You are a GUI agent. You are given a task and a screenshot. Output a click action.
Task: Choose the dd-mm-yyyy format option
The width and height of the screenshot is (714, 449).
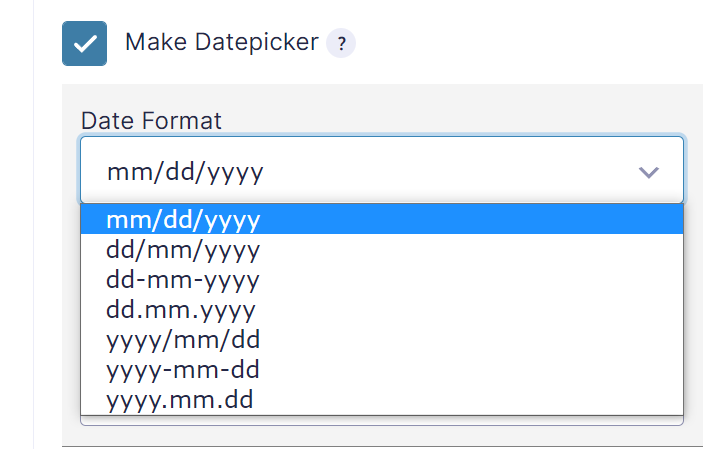coord(382,279)
